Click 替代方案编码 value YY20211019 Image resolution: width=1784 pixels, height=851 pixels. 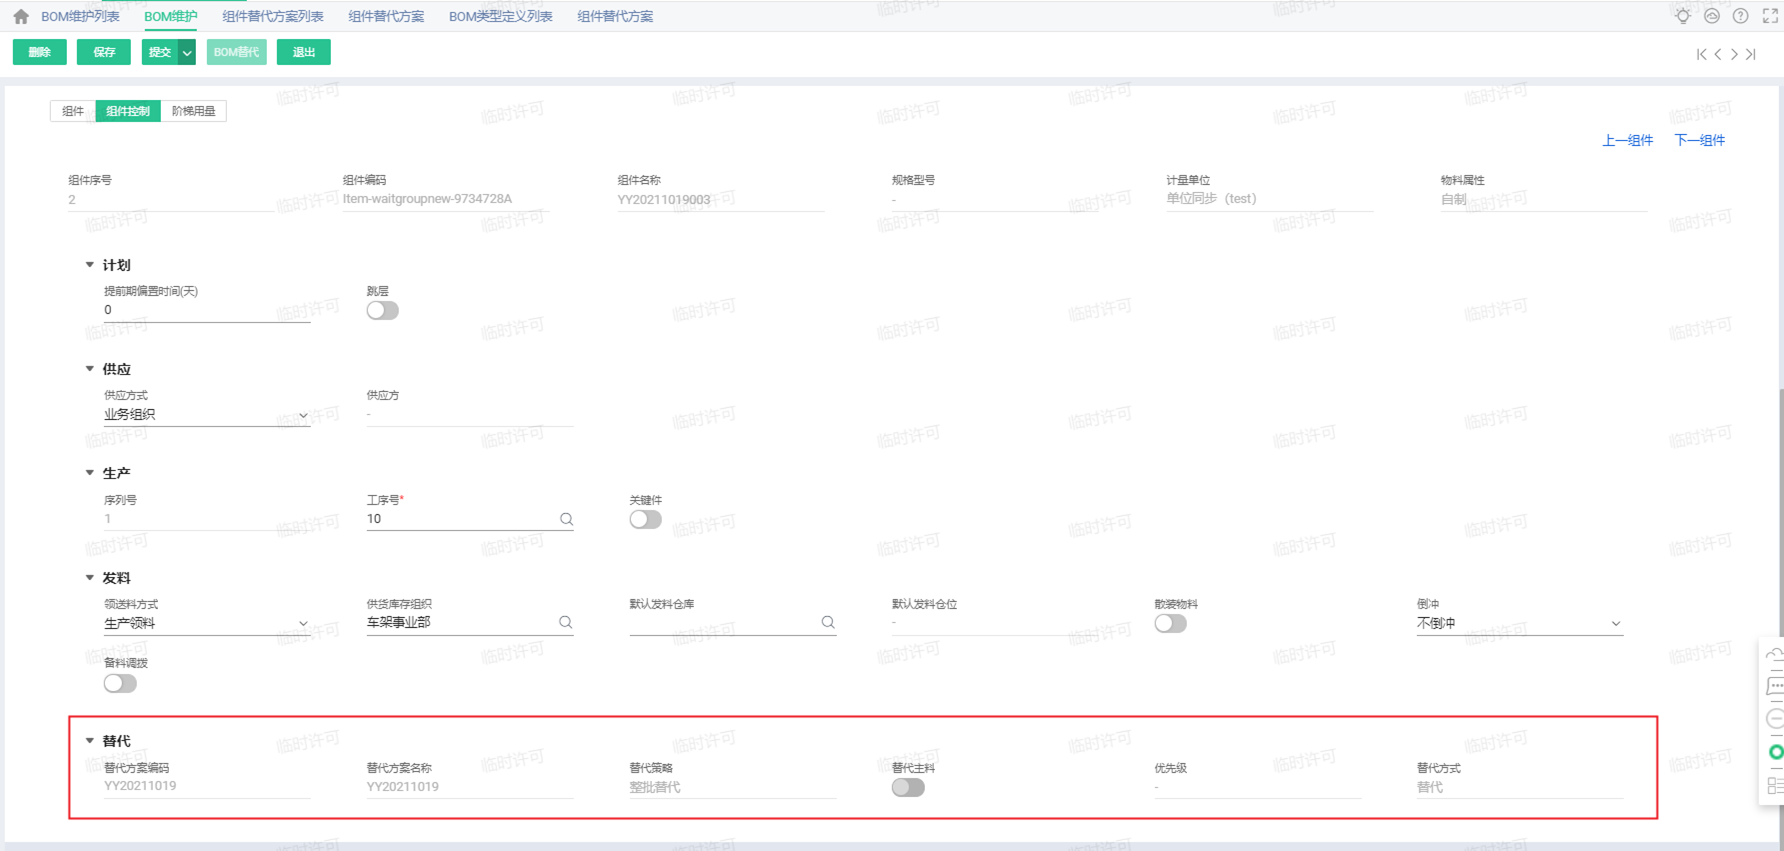(x=140, y=786)
